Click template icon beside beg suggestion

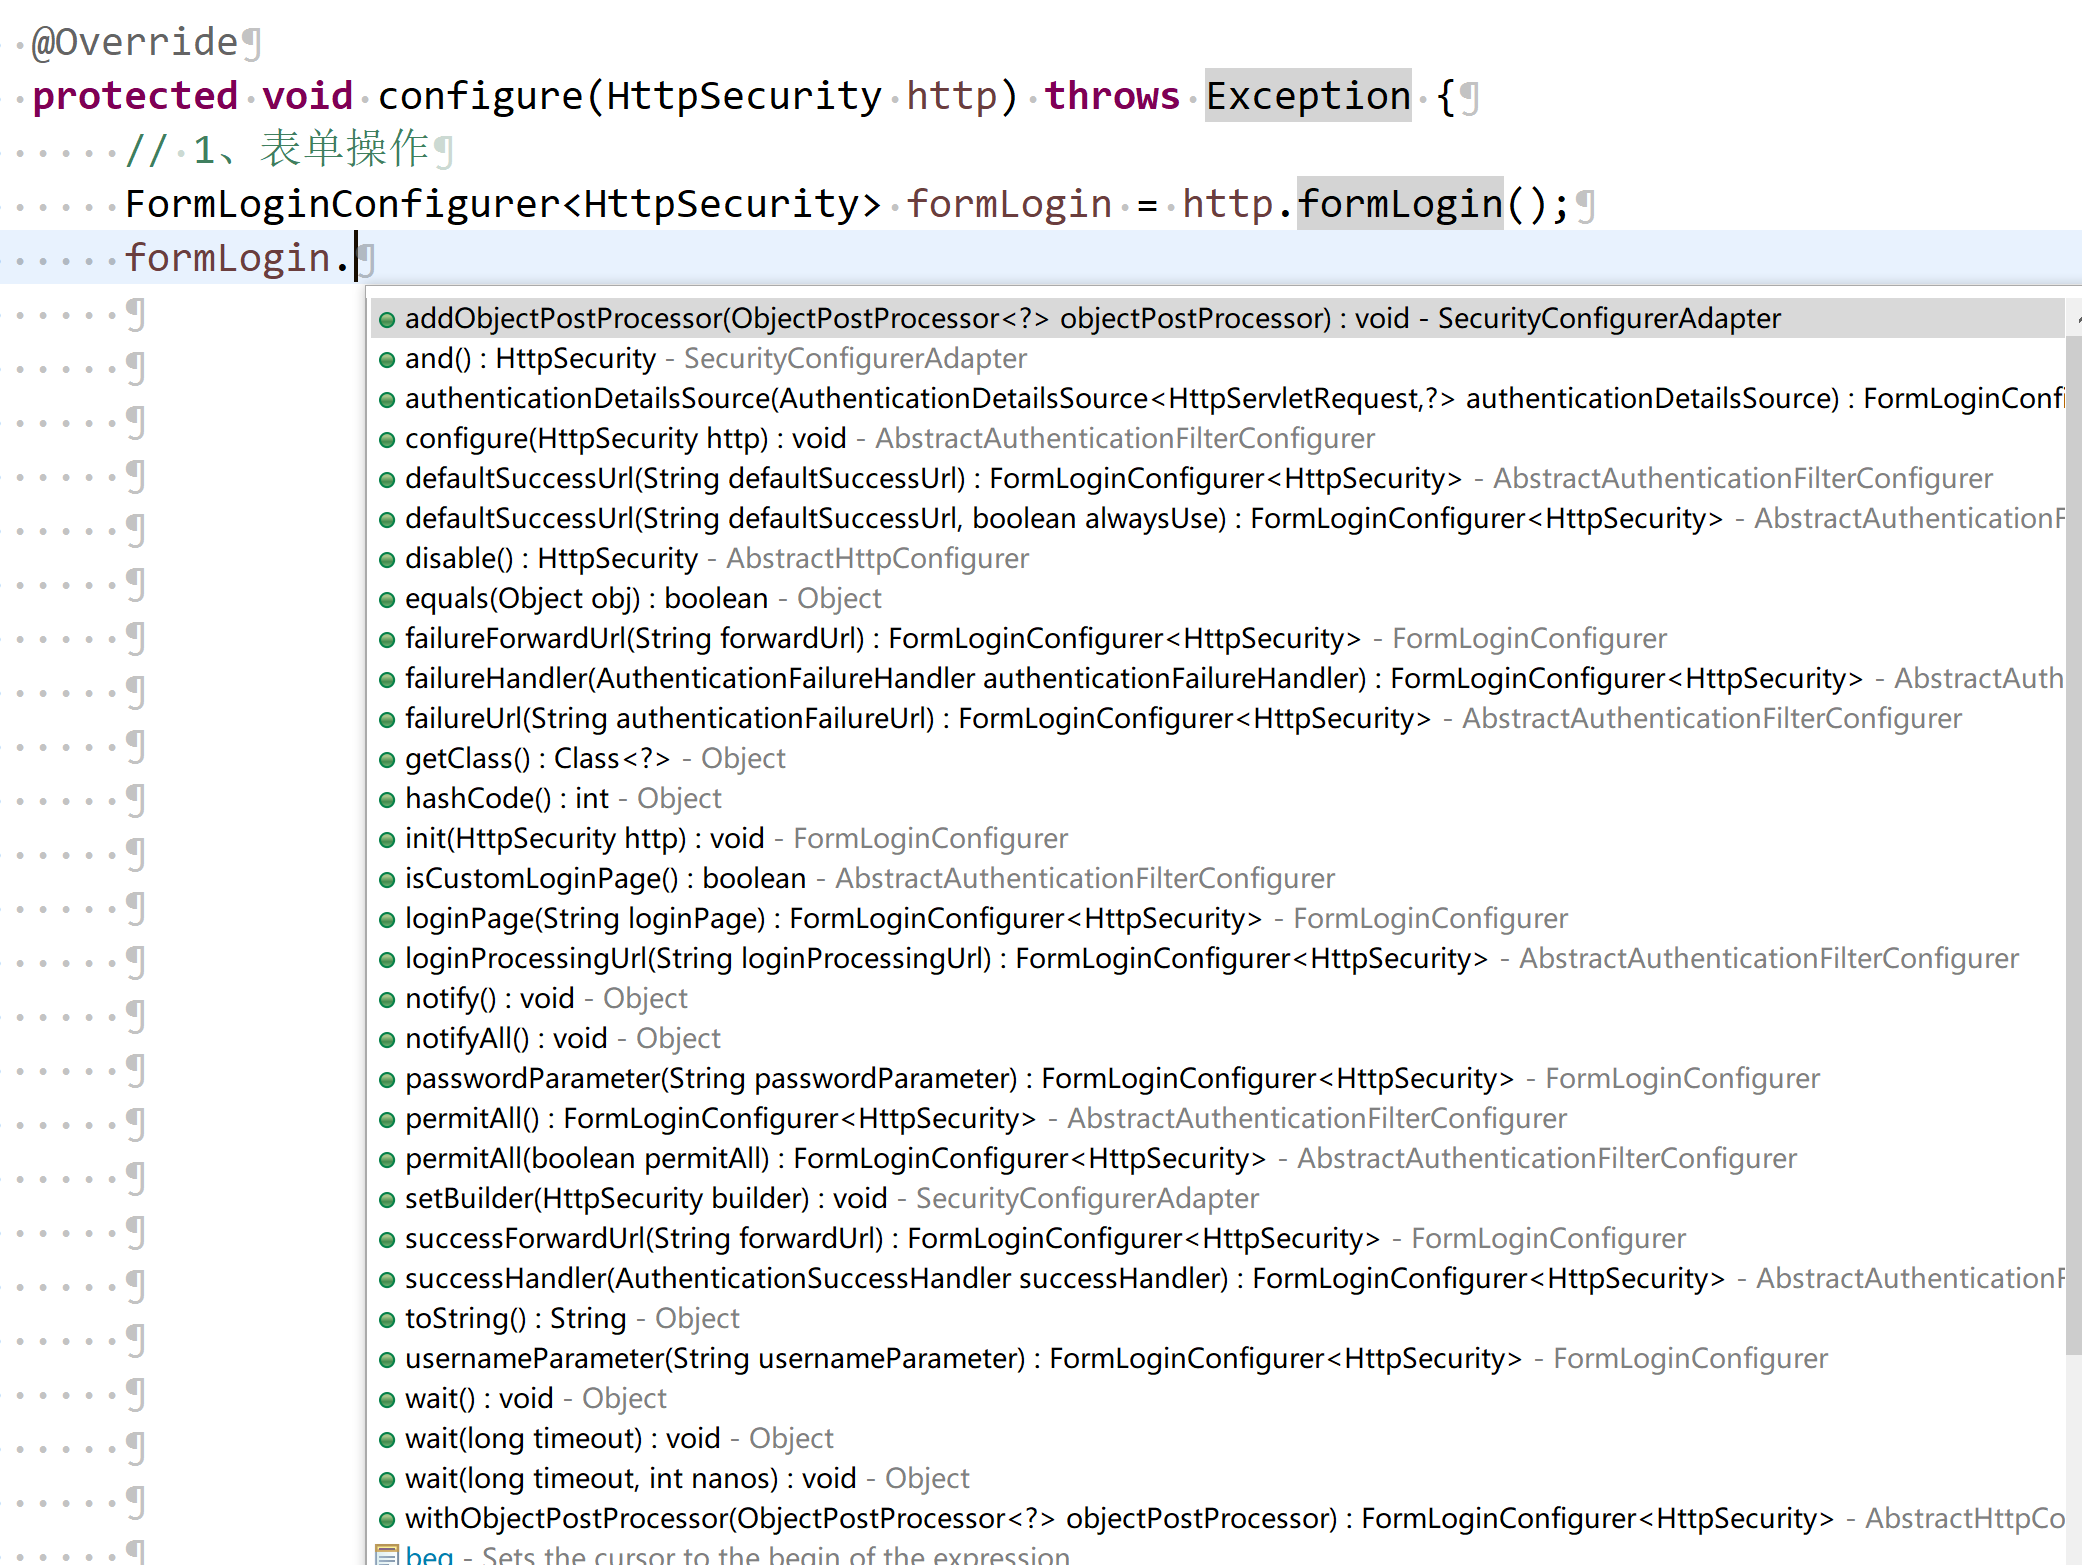(x=387, y=1555)
